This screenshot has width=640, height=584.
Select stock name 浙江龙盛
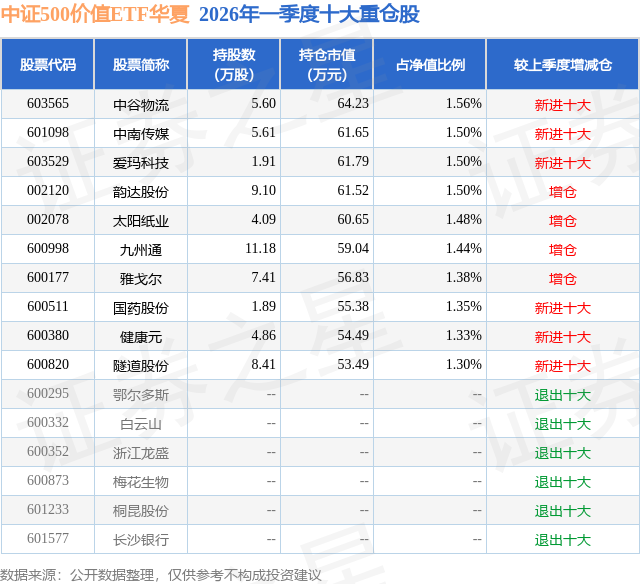pos(141,453)
